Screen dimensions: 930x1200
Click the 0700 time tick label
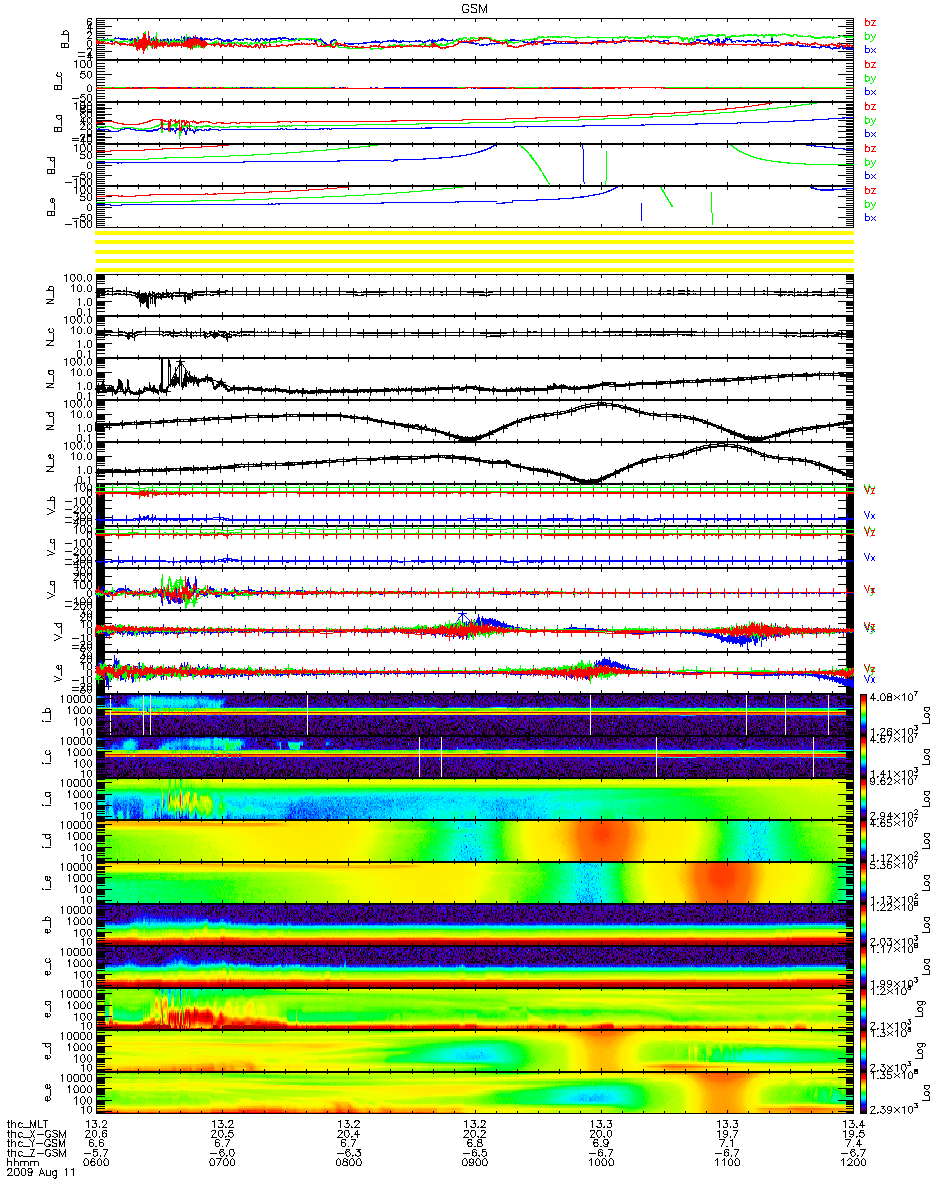pyautogui.click(x=222, y=1162)
